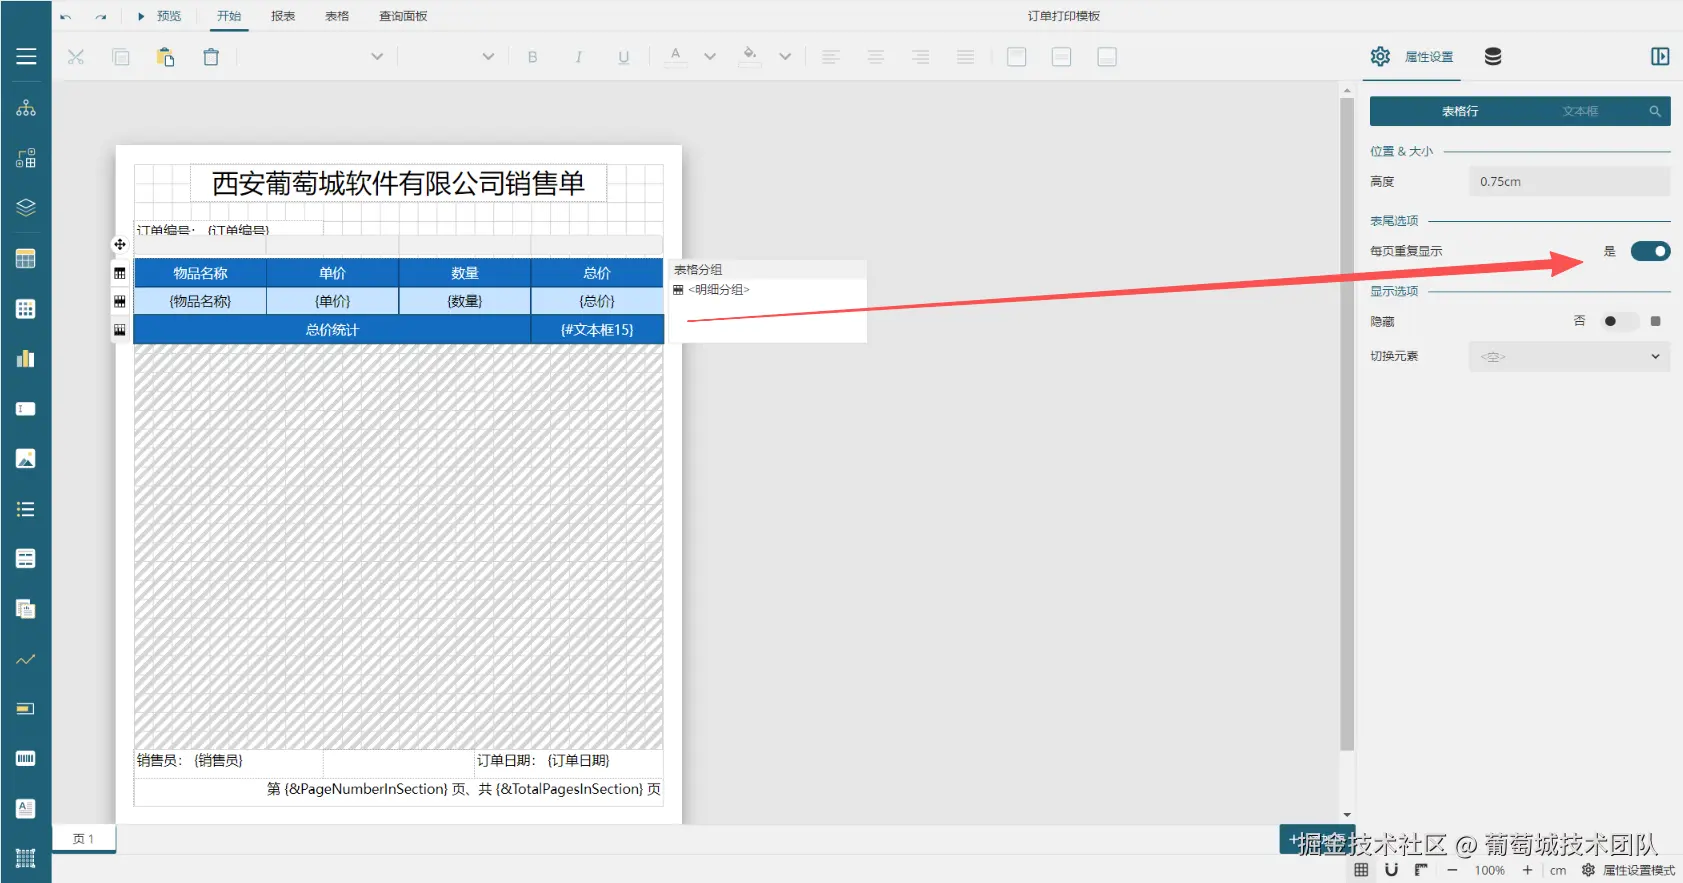Search properties with the magnifier icon

tap(1655, 112)
